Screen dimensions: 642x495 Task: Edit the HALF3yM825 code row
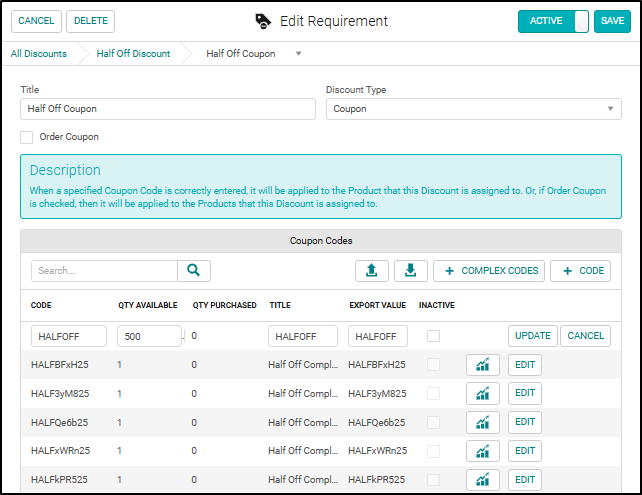(525, 393)
